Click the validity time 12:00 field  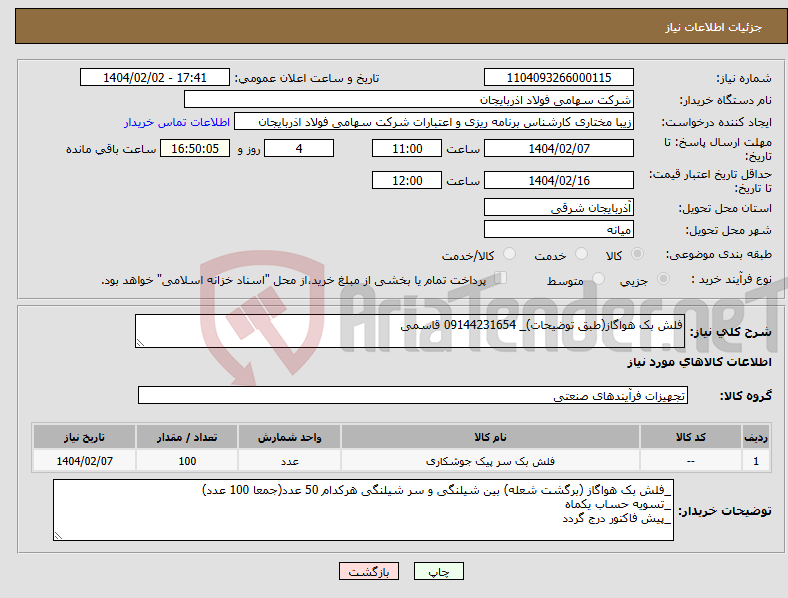[x=407, y=180]
